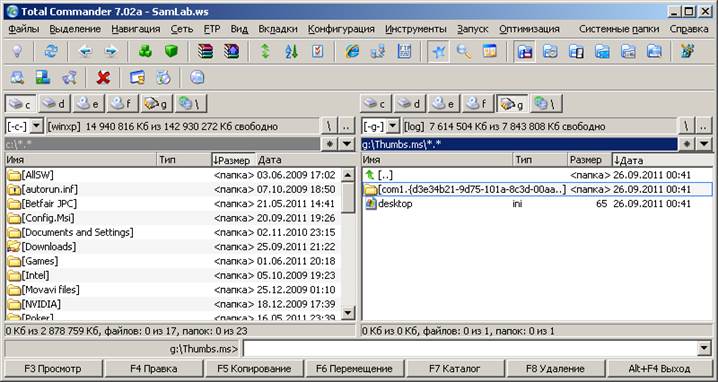Screen dimensions: 718x382
Task: Pack files with the stacked-books archive icon
Action: tap(206, 51)
